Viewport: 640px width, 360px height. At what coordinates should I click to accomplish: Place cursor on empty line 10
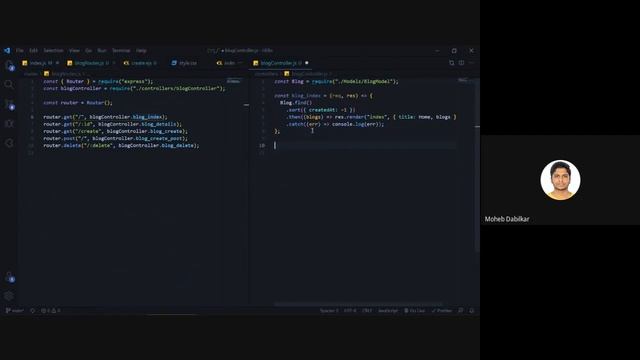pos(365,145)
